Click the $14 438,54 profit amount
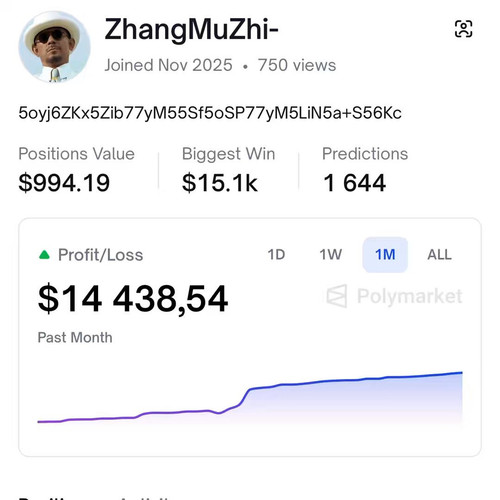 (133, 299)
